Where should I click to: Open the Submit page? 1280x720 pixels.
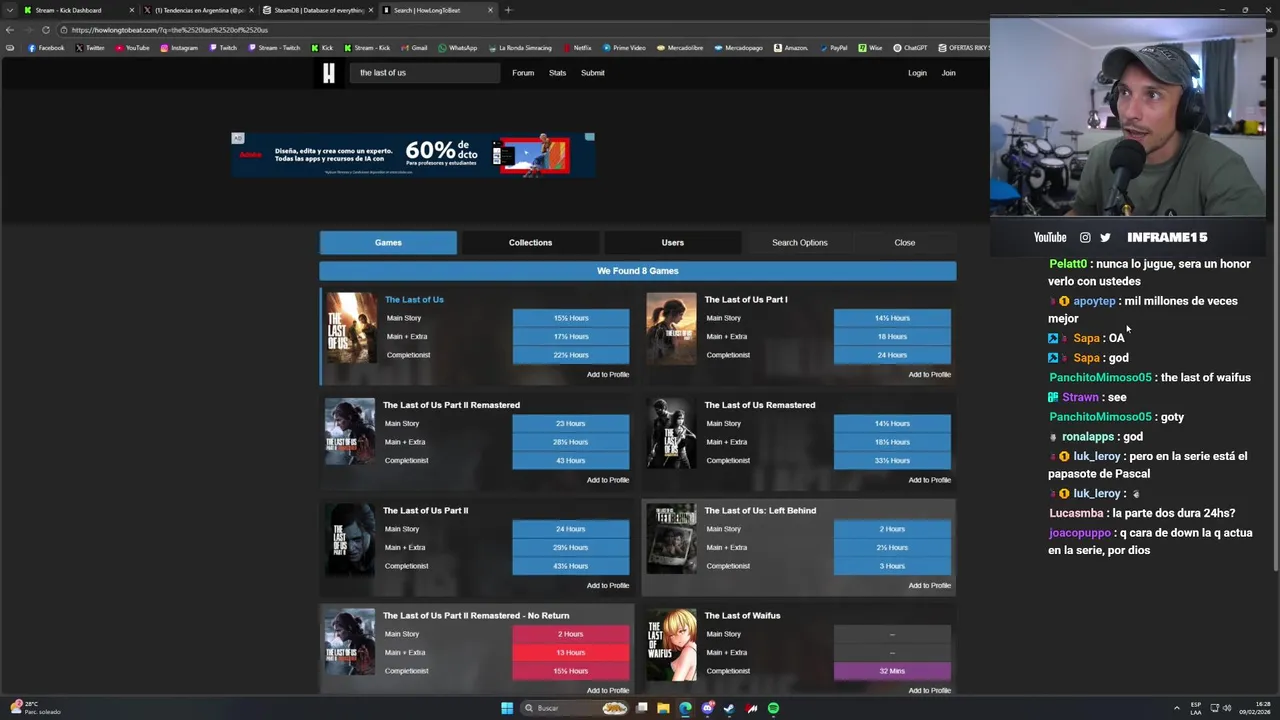pyautogui.click(x=593, y=73)
